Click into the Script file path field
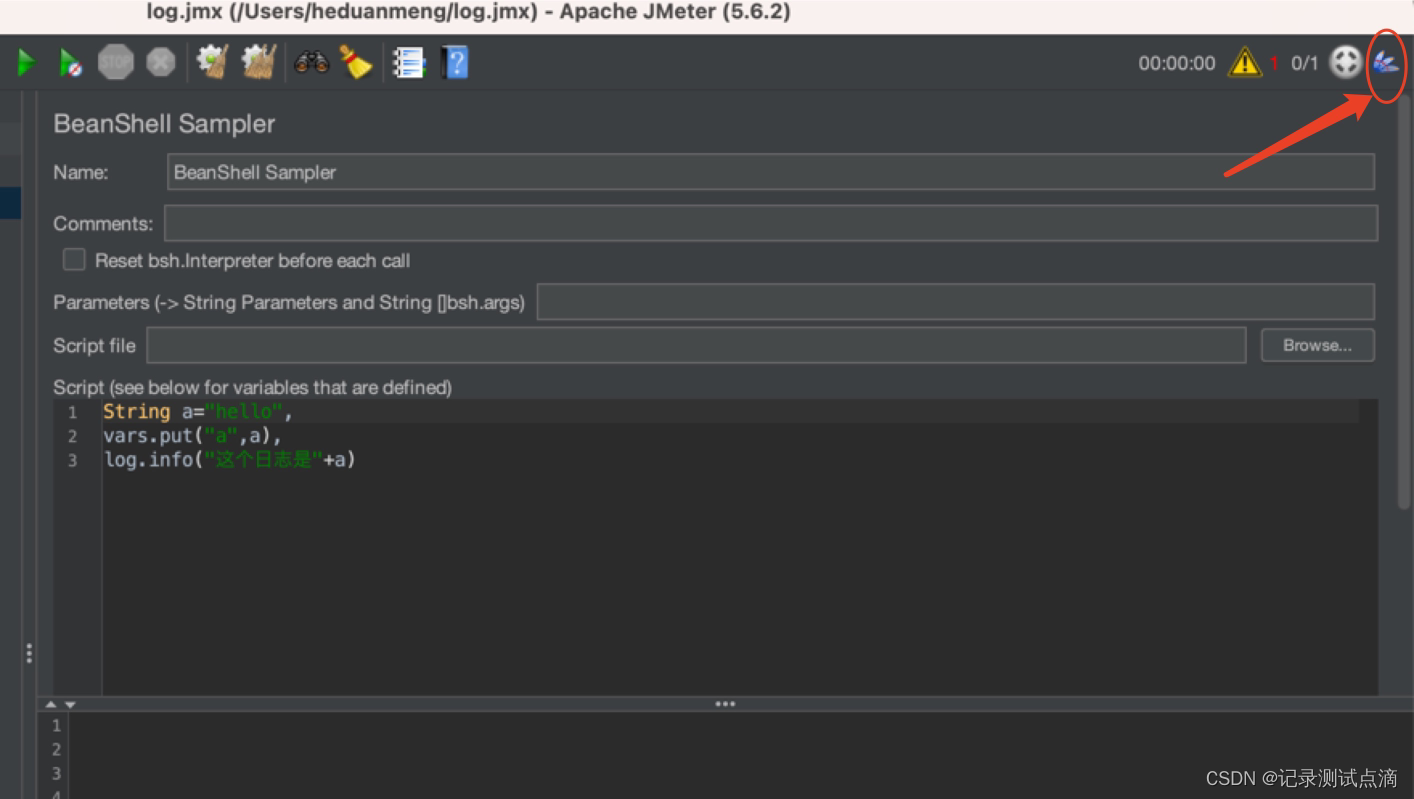Screen dimensions: 1414x799 (x=696, y=345)
